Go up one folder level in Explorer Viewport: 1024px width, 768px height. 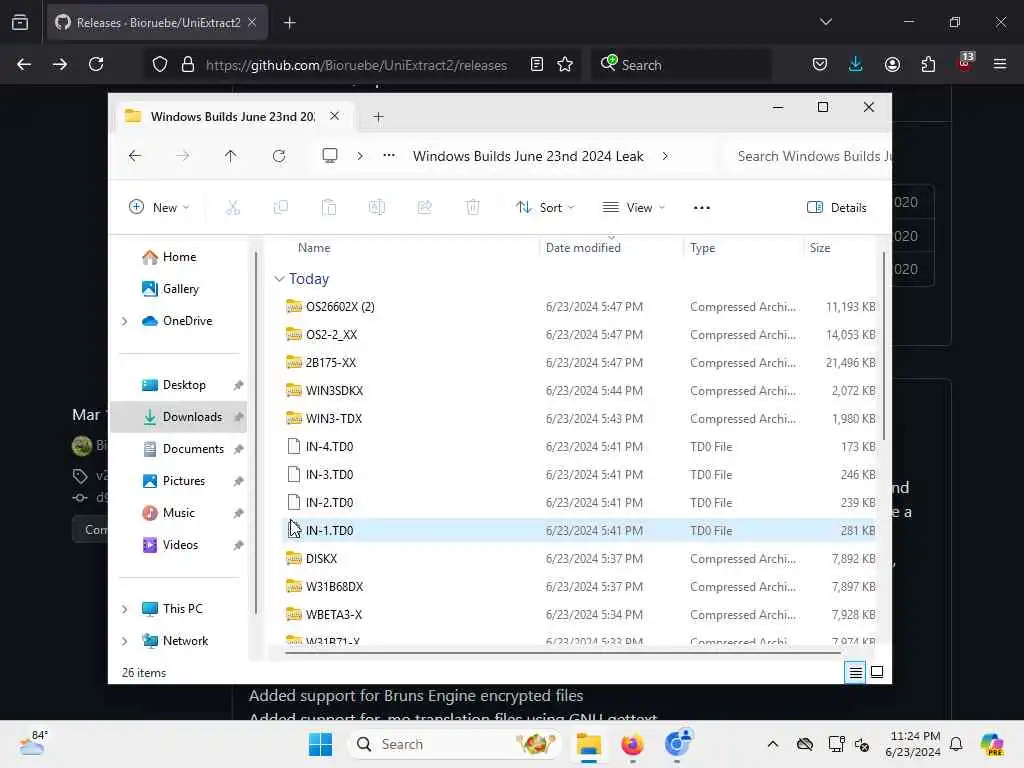coord(231,156)
